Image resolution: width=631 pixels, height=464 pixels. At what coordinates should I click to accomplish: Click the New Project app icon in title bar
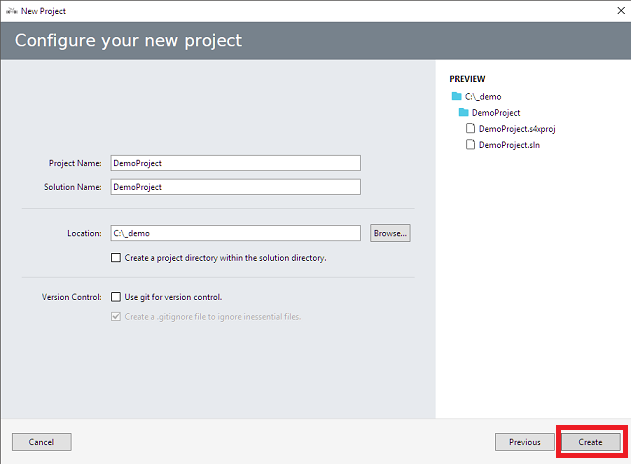pos(10,9)
